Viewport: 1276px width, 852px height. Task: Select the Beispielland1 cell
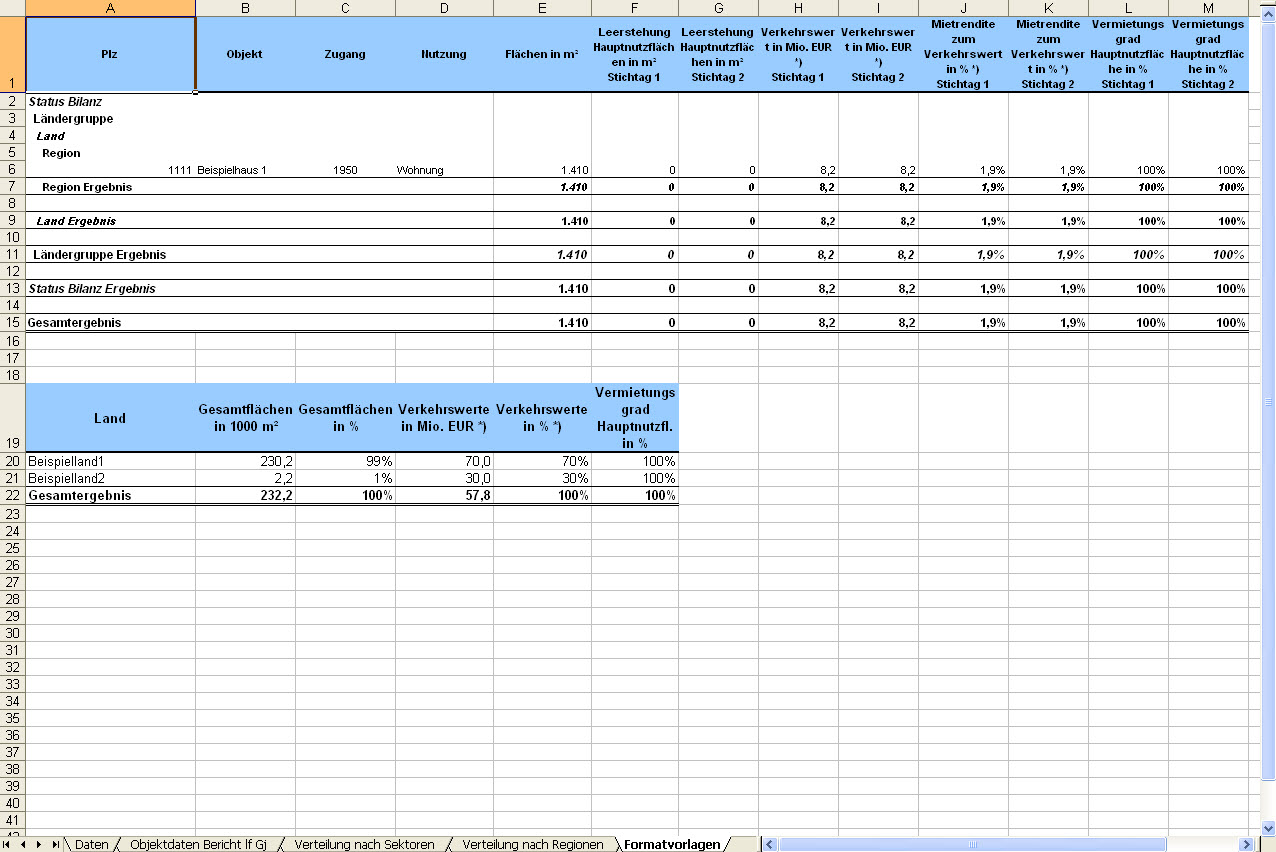tap(110, 461)
